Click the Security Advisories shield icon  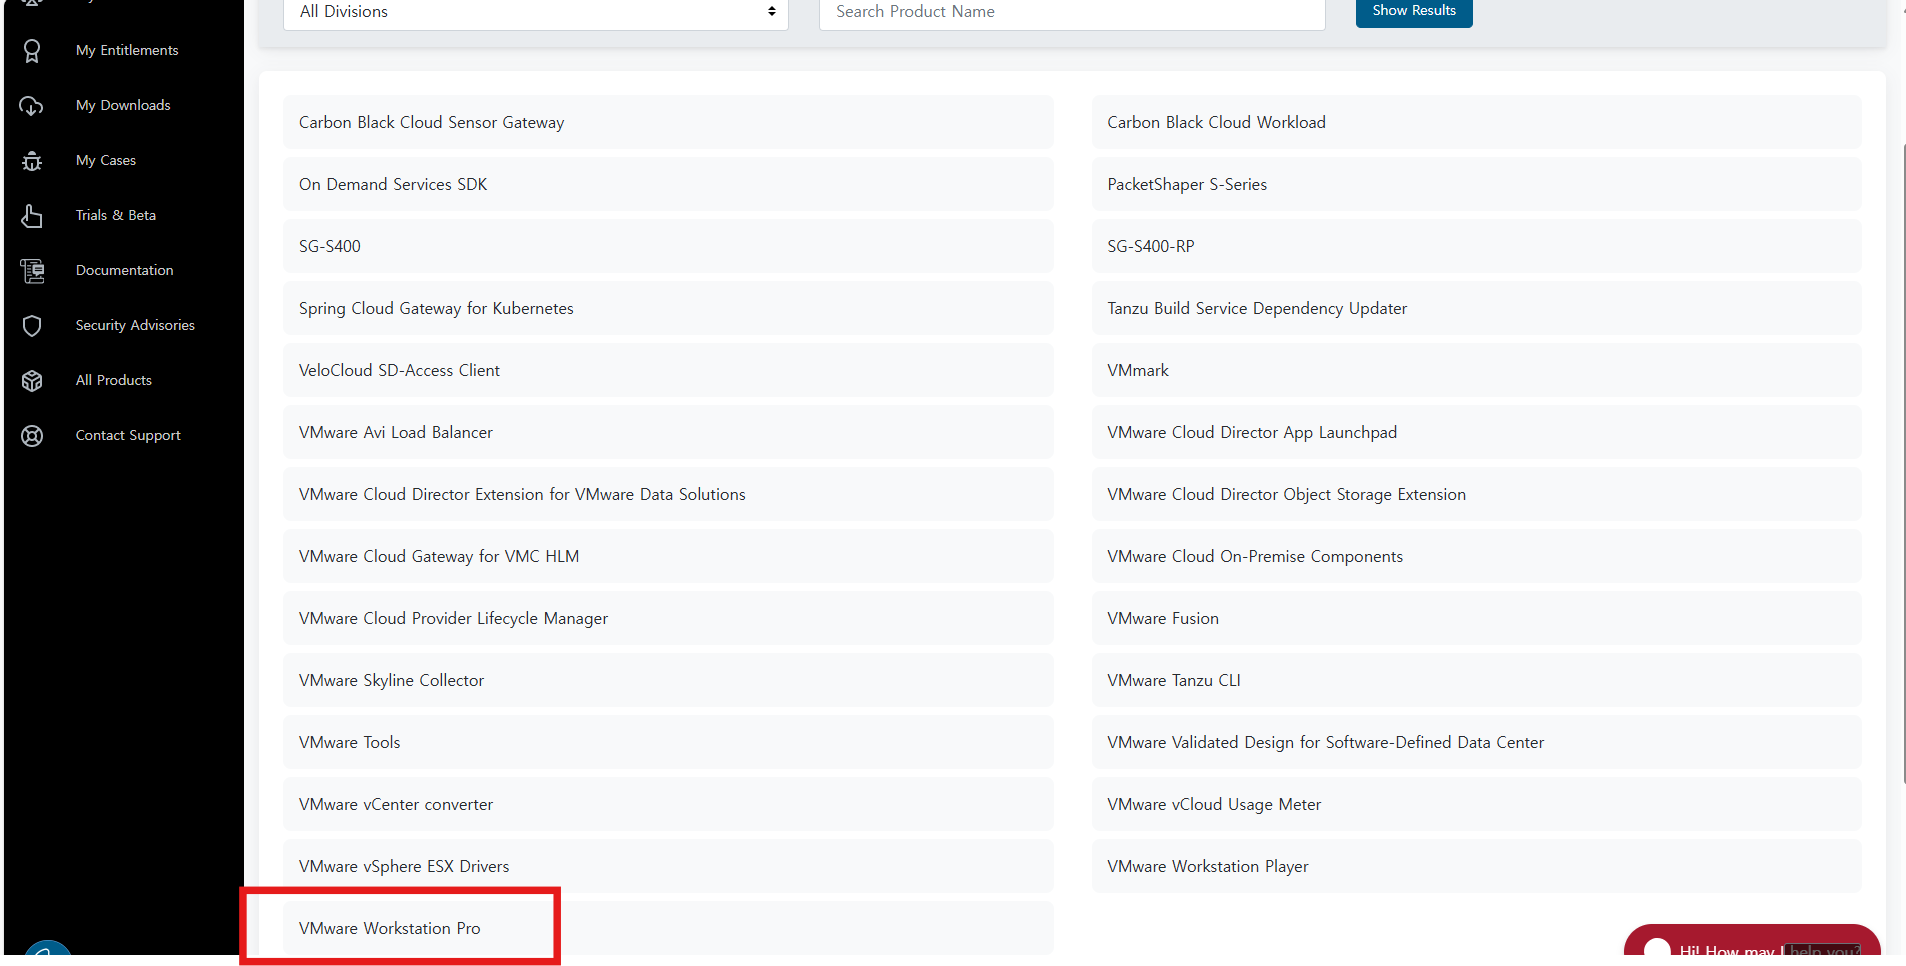(x=32, y=326)
